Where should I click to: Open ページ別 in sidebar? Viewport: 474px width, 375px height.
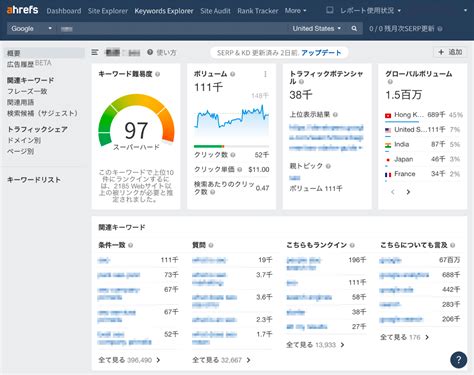pyautogui.click(x=20, y=151)
